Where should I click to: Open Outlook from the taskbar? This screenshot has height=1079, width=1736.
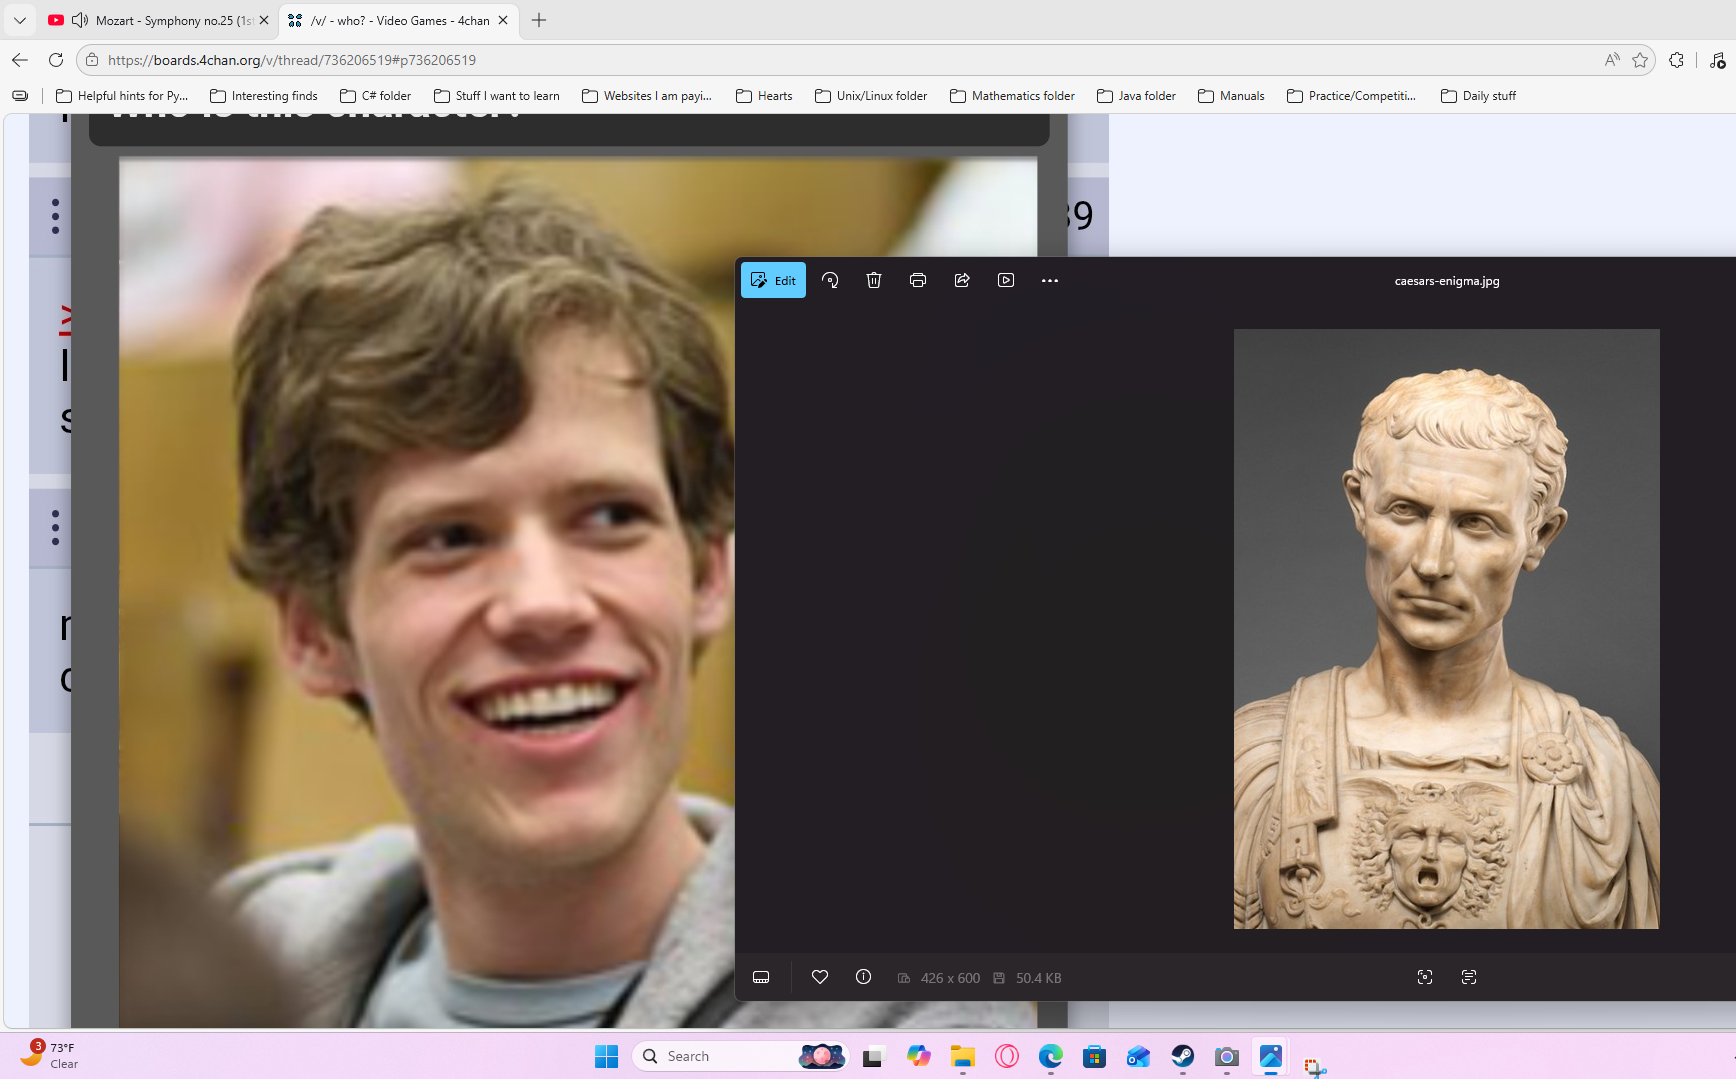coord(1139,1056)
